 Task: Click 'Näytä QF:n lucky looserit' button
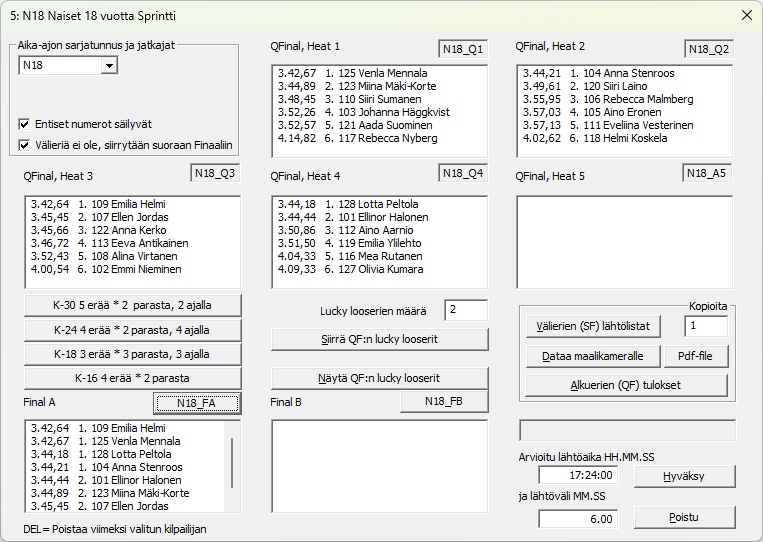pos(379,378)
